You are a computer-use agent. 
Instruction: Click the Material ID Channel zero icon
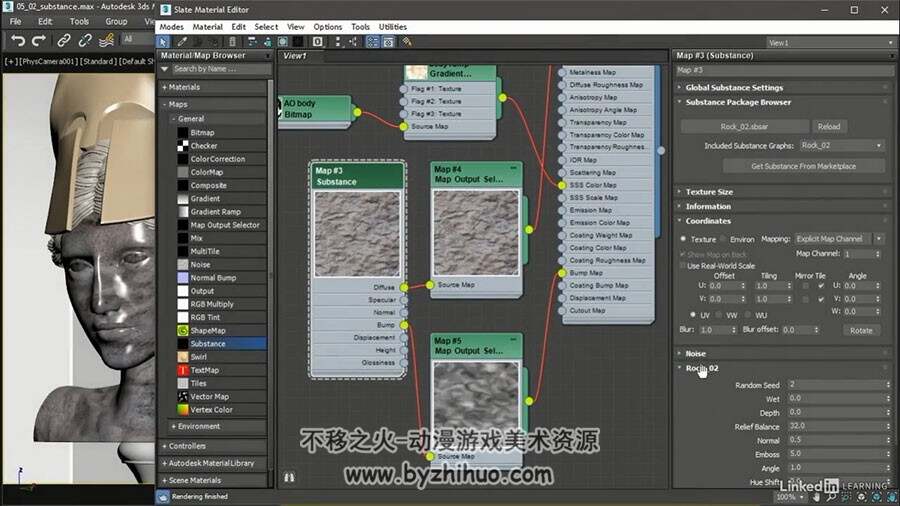[317, 42]
